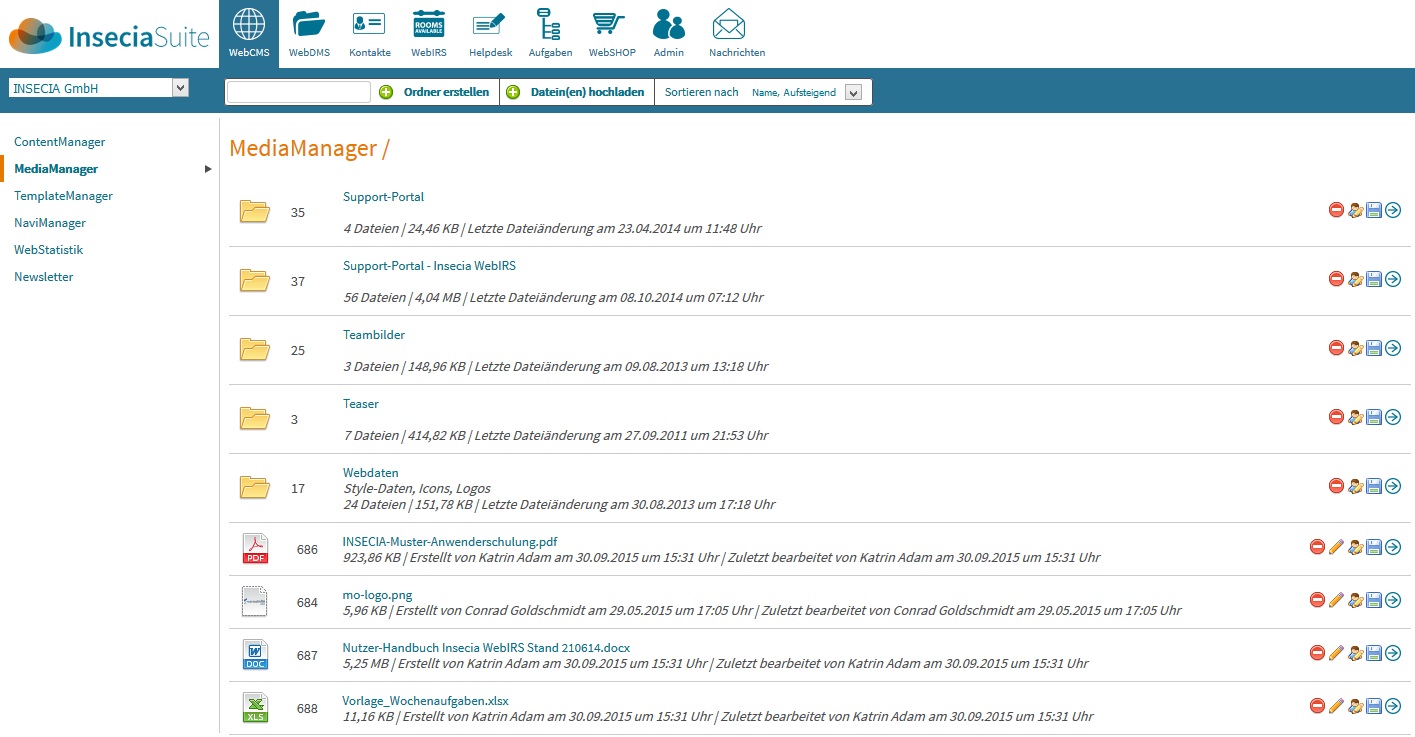Click the arrow icon for Teambilder folder

coord(1393,348)
